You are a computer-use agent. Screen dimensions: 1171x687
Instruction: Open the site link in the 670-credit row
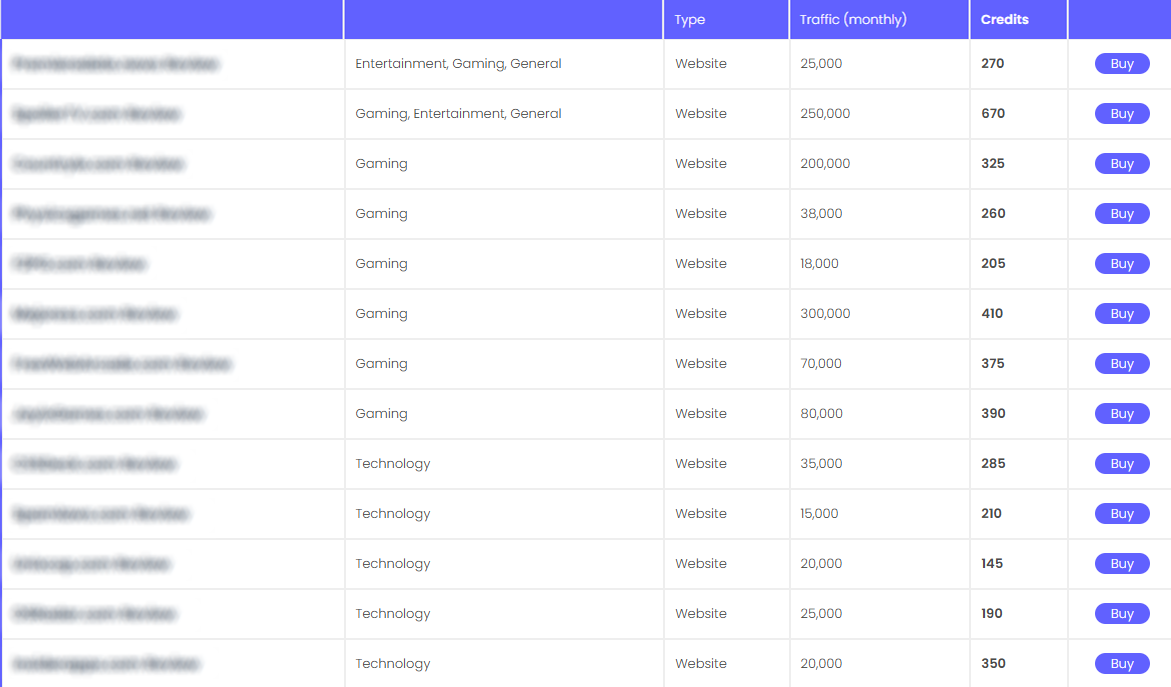click(97, 114)
